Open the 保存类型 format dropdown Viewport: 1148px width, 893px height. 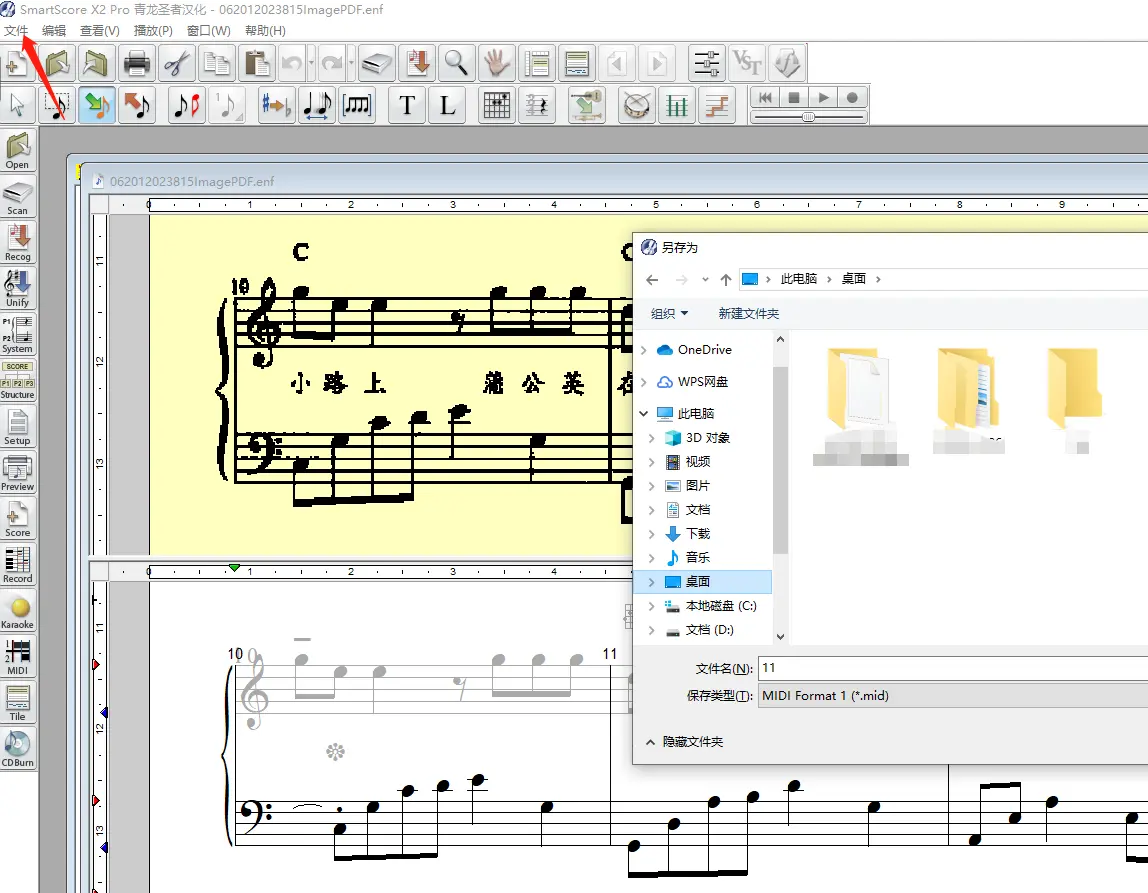(952, 696)
